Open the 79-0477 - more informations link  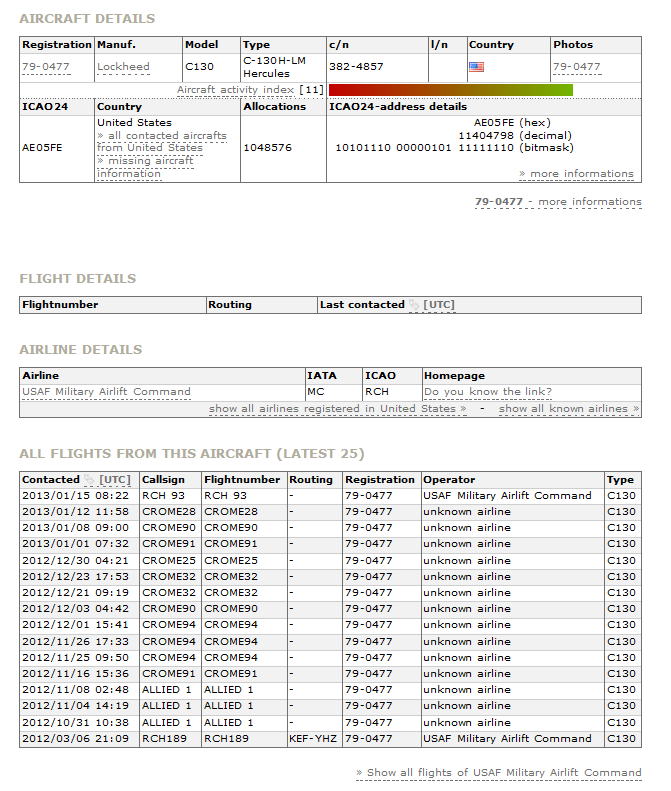tap(558, 202)
